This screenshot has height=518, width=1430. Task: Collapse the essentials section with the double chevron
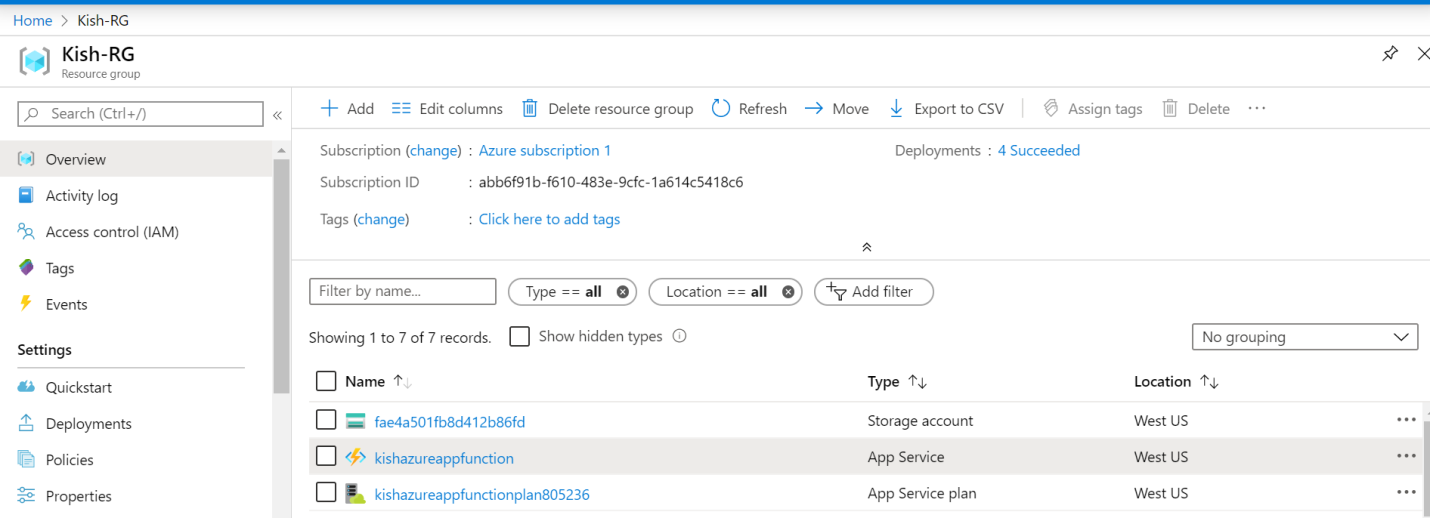coord(866,247)
